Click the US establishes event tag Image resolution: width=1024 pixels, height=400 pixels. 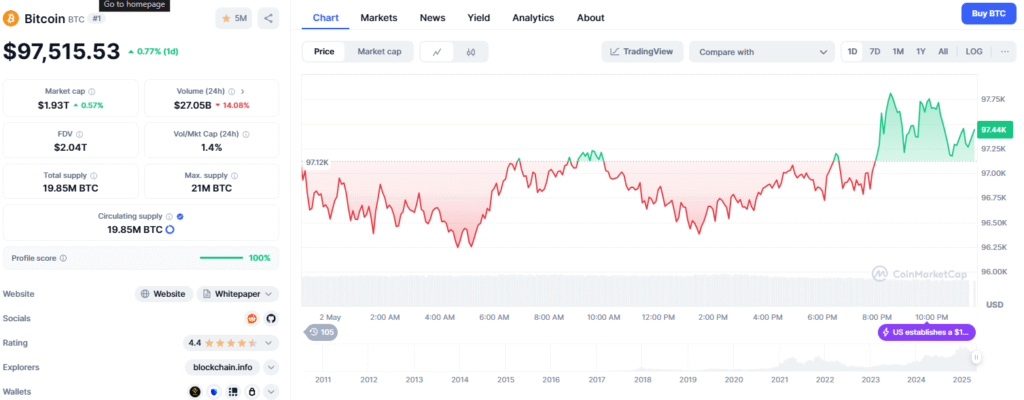pyautogui.click(x=927, y=332)
